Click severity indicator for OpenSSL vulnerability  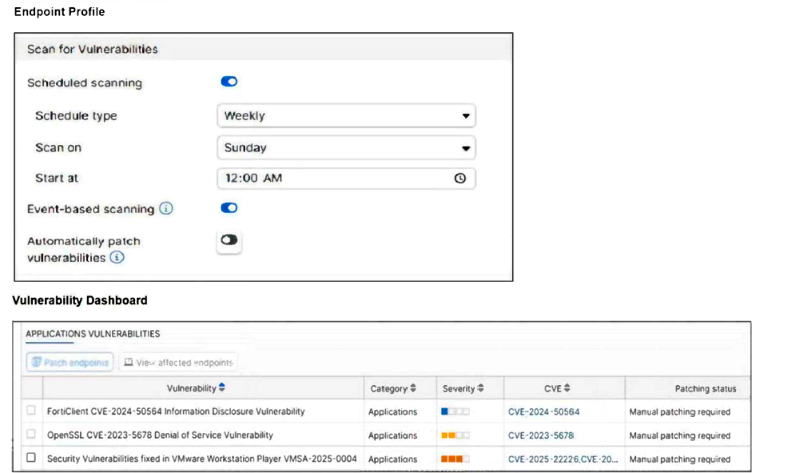pyautogui.click(x=455, y=435)
